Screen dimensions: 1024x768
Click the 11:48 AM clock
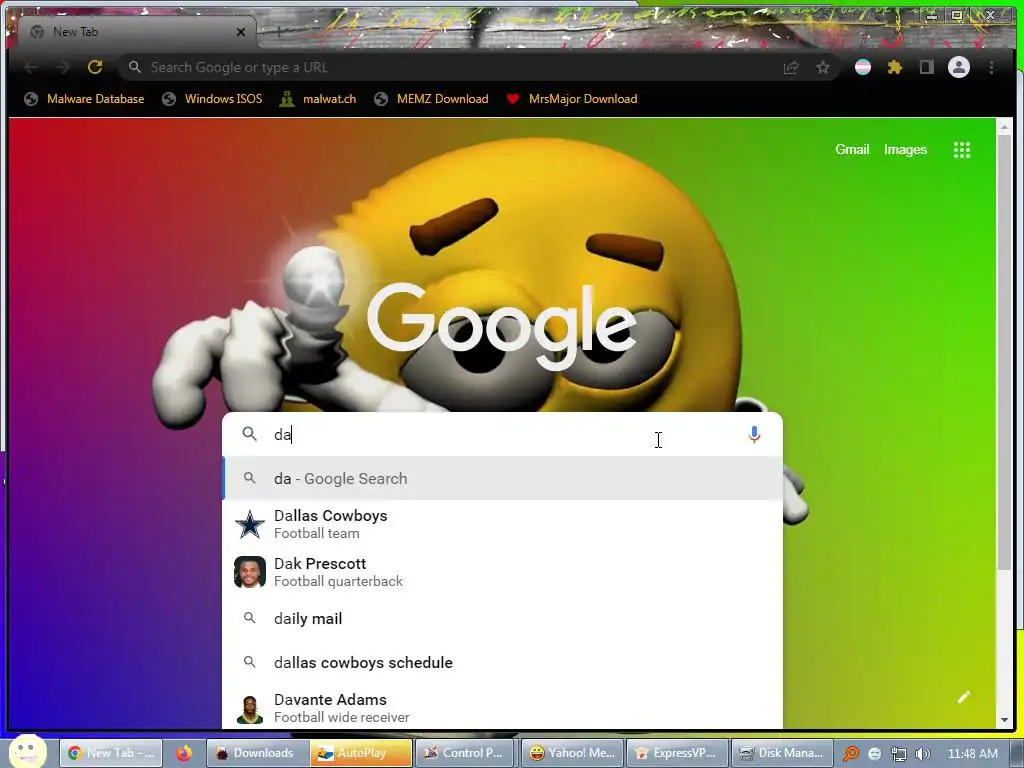[x=972, y=754]
